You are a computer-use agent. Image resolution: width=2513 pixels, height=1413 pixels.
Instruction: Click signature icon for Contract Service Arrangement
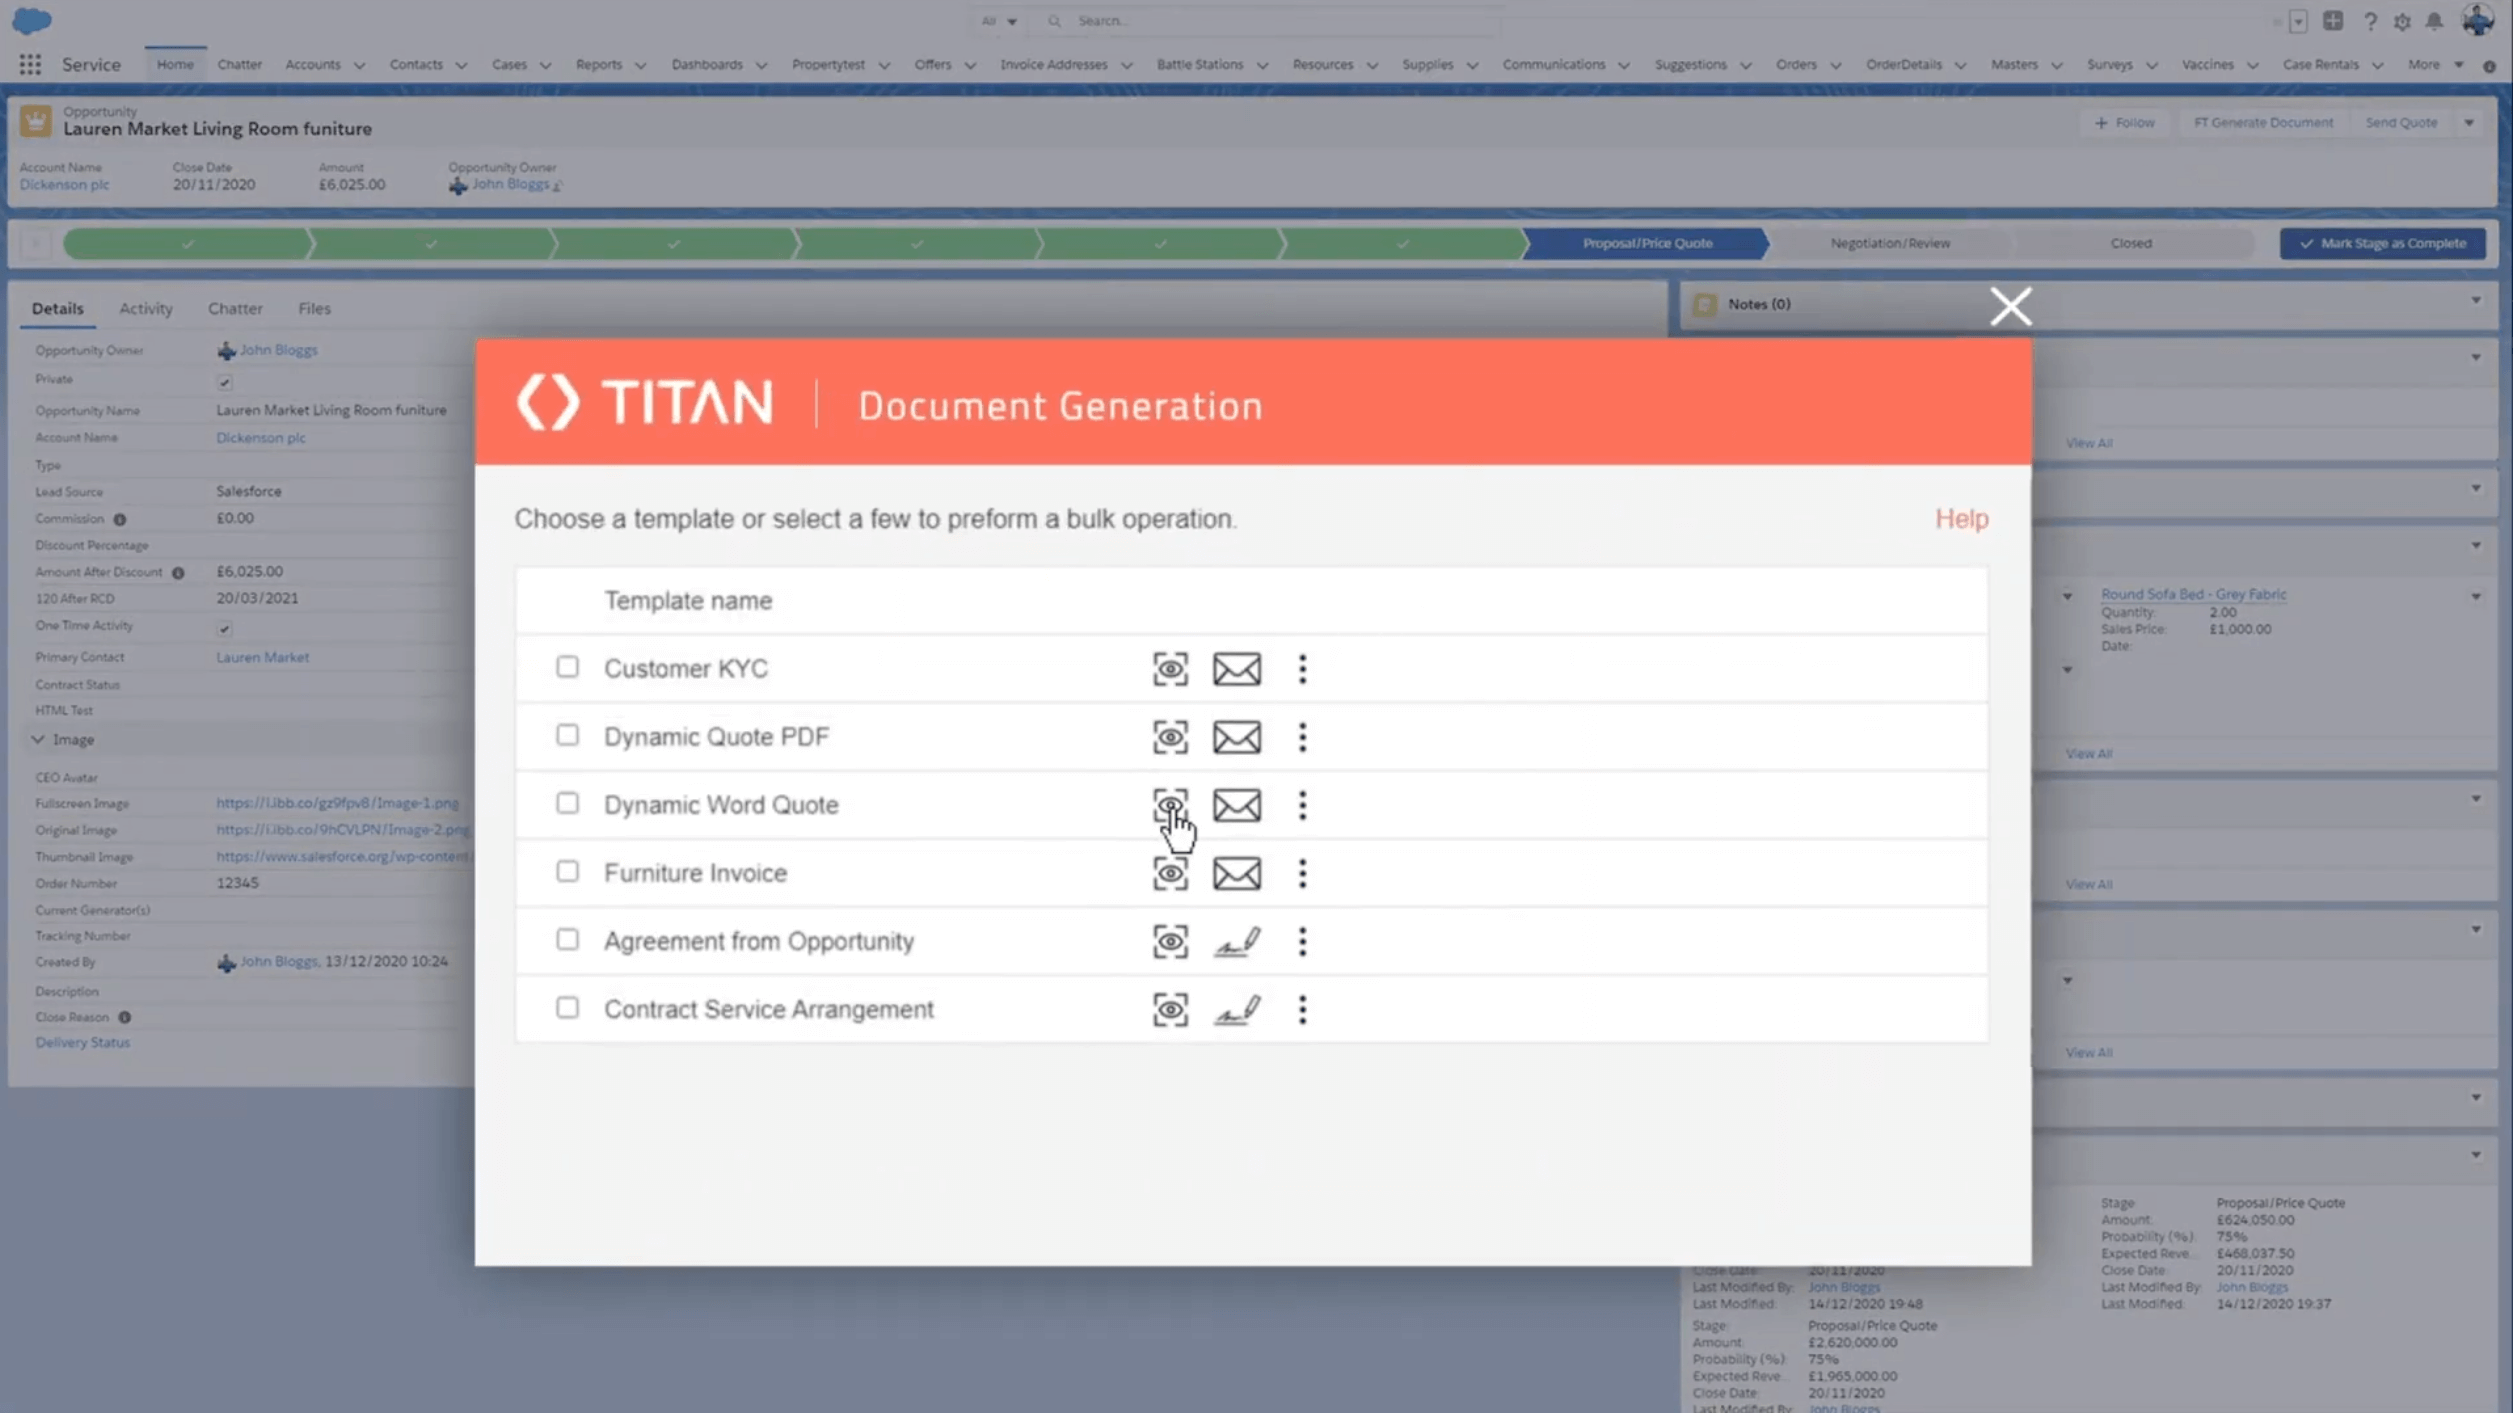point(1236,1009)
